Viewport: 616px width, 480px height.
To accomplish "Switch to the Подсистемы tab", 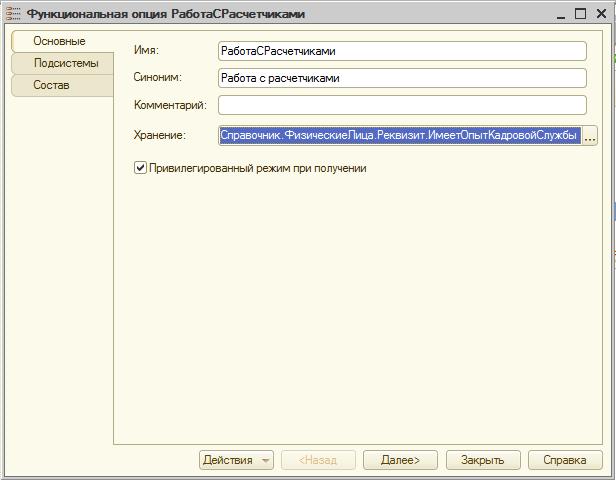I will 63,63.
